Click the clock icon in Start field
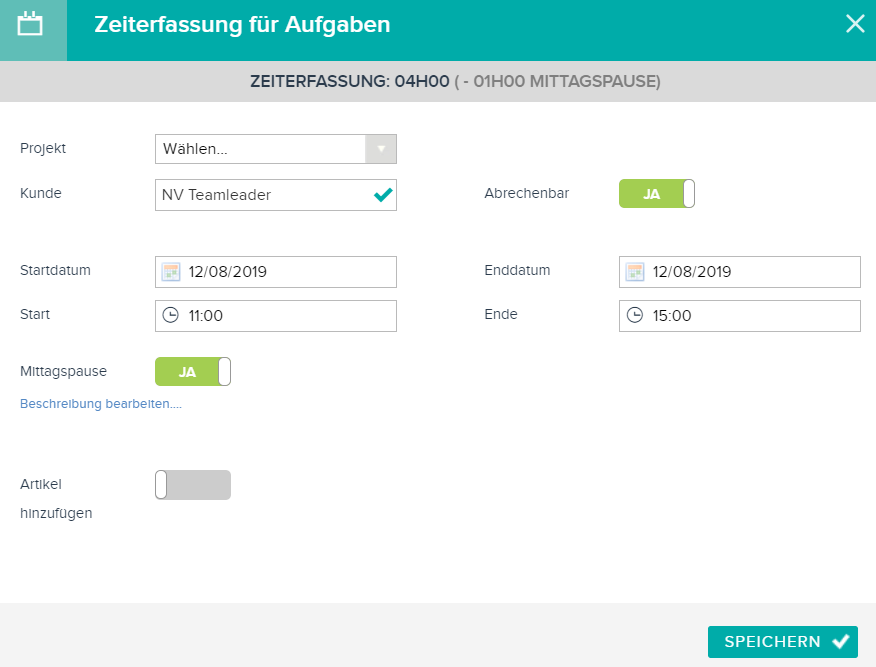 [170, 315]
